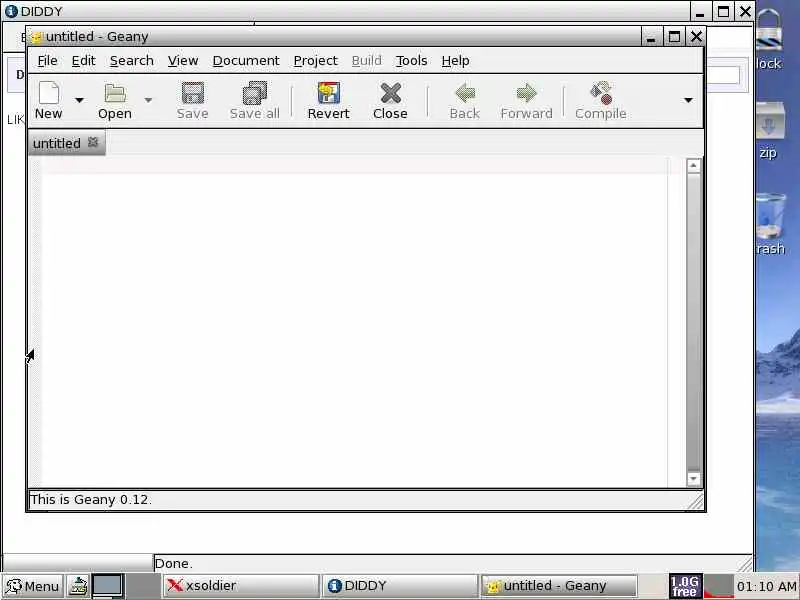Viewport: 800px width, 600px height.
Task: Click the show desktop icon in taskbar
Action: (x=78, y=586)
